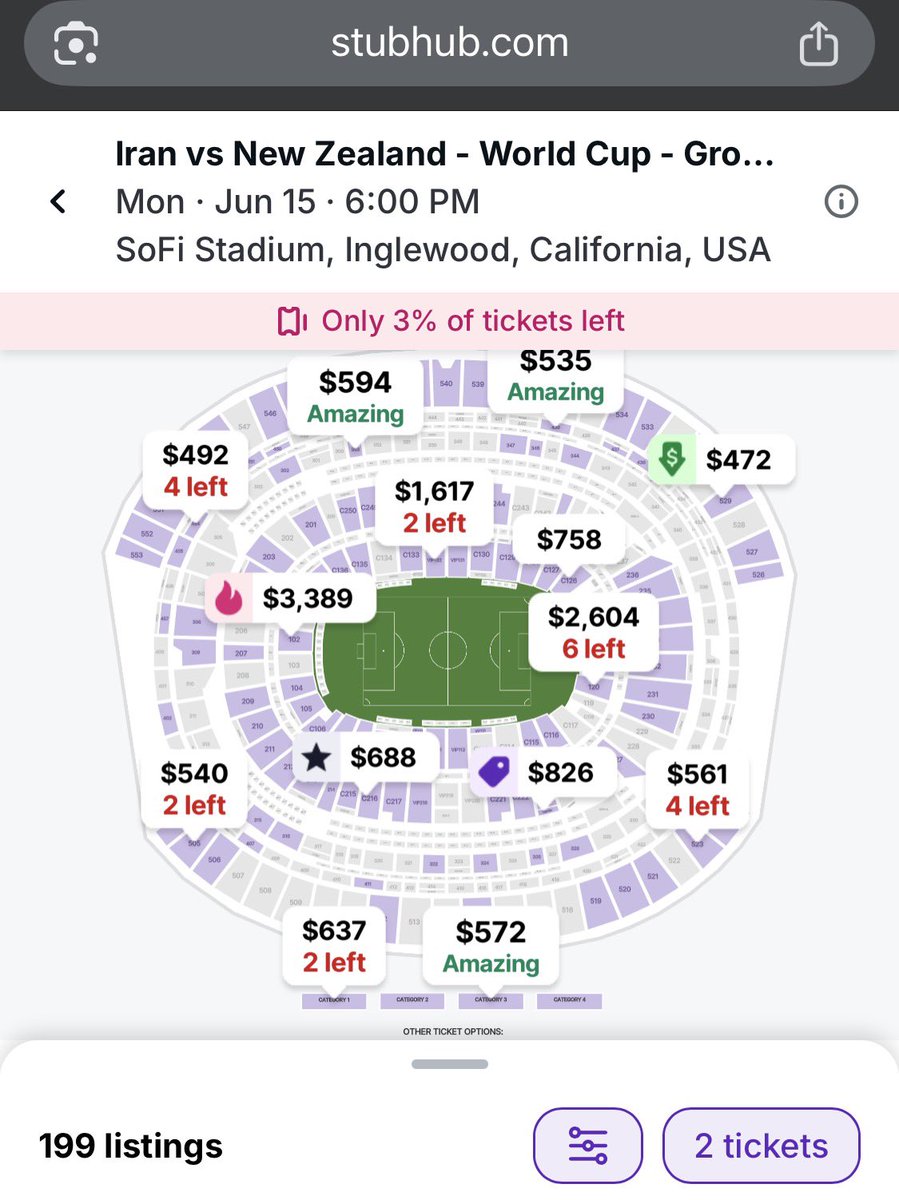Tap the flame icon next to $3,389
The height and width of the screenshot is (1200, 899).
pos(229,599)
